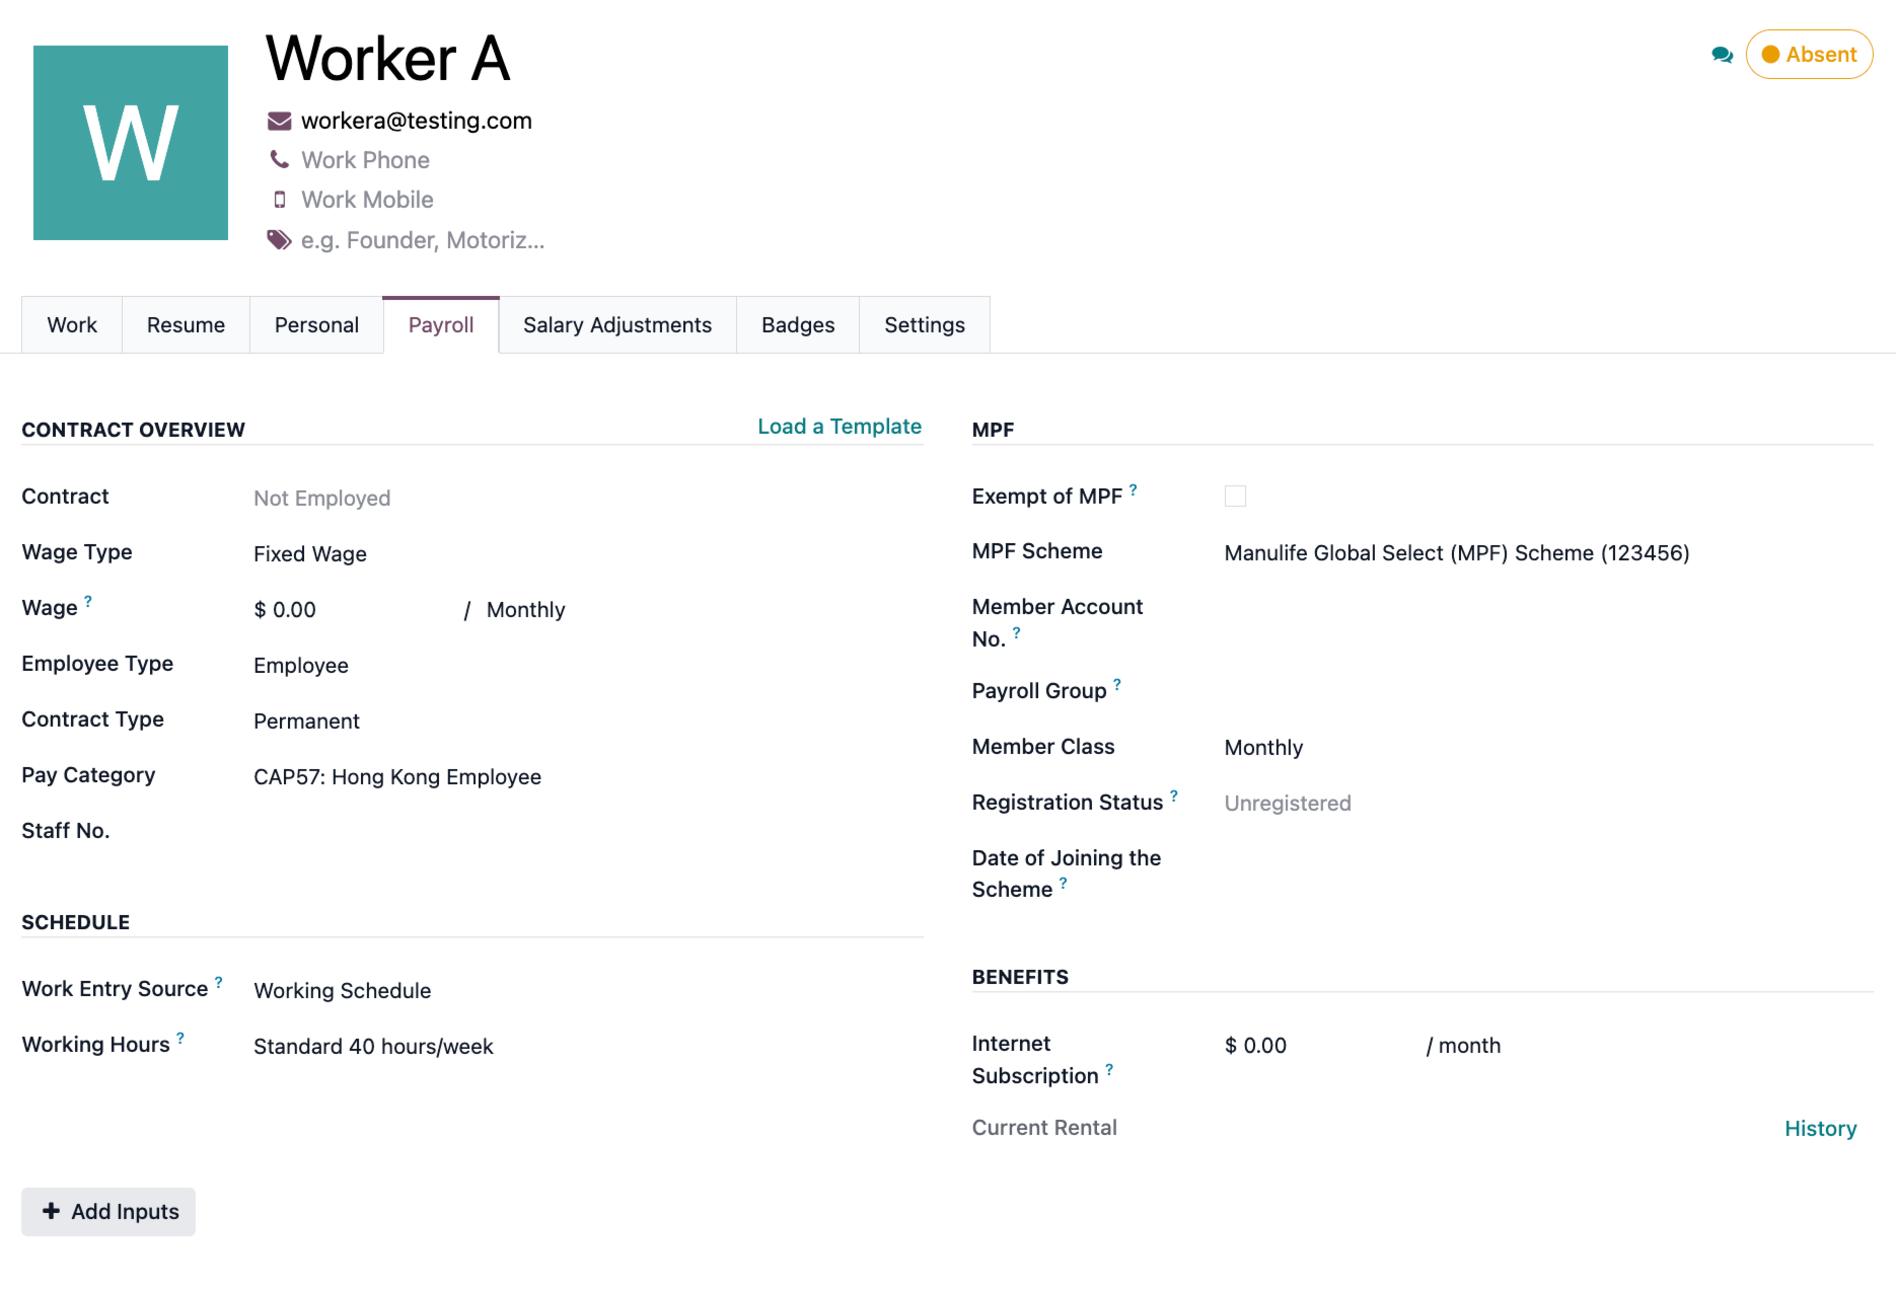Click the Work Entry Source help icon
The height and width of the screenshot is (1291, 1896).
point(218,983)
